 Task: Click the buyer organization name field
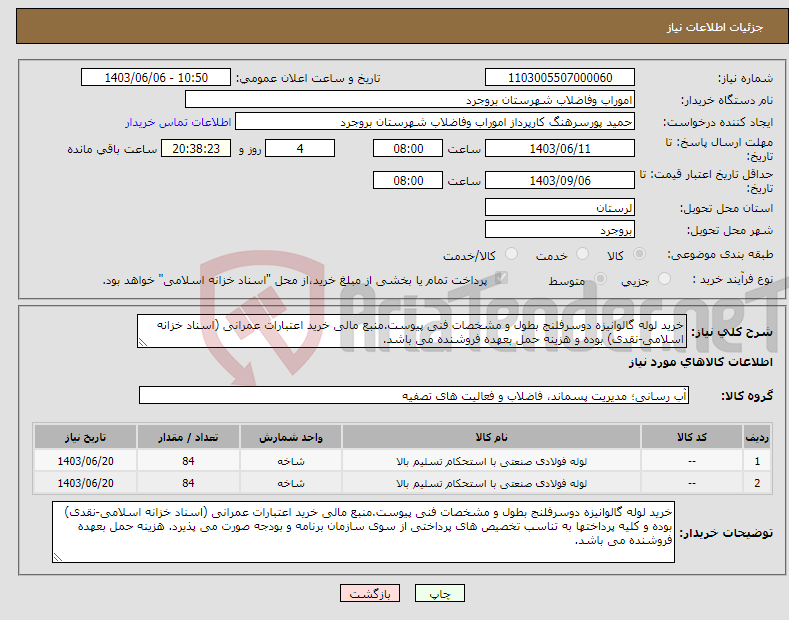(410, 100)
